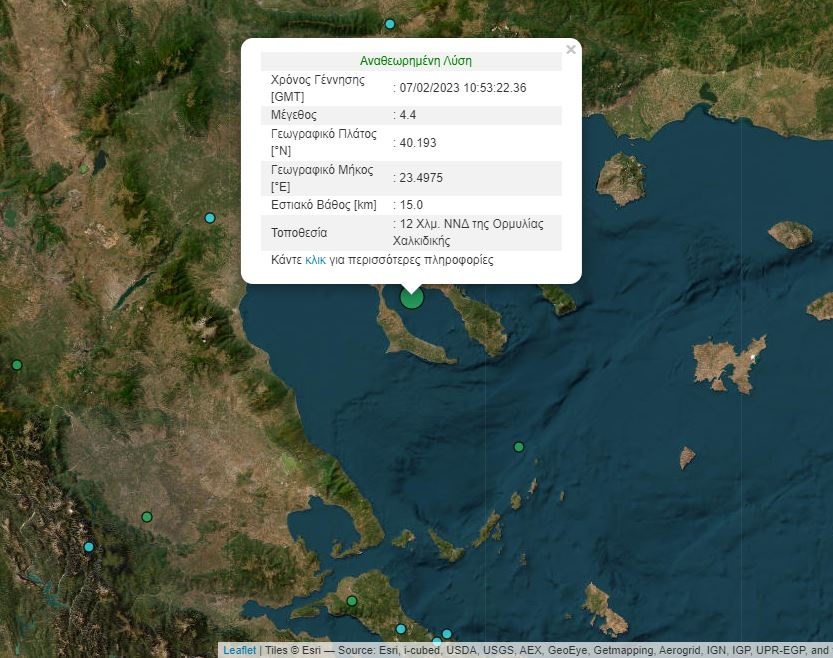Click the latitude value 40.193
Screen dimensions: 833x658
pos(418,143)
